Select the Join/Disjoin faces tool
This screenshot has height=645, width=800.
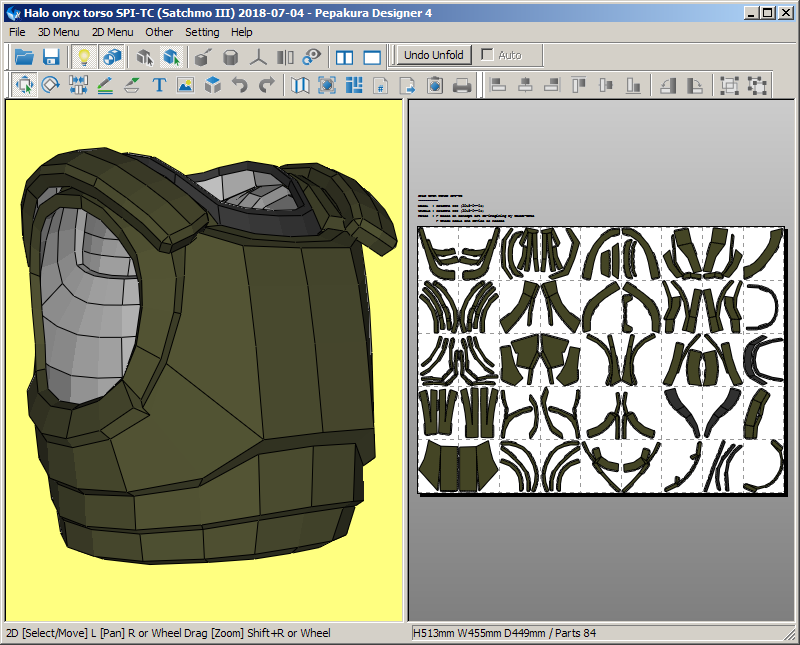78,85
